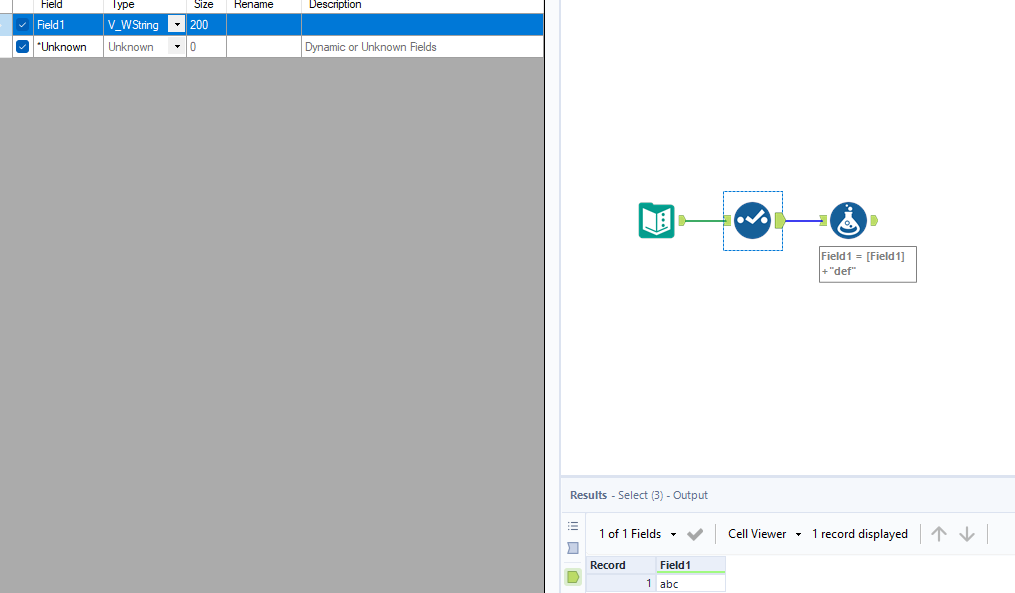Select the Select tool on the canvas
1015x593 pixels.
[752, 220]
